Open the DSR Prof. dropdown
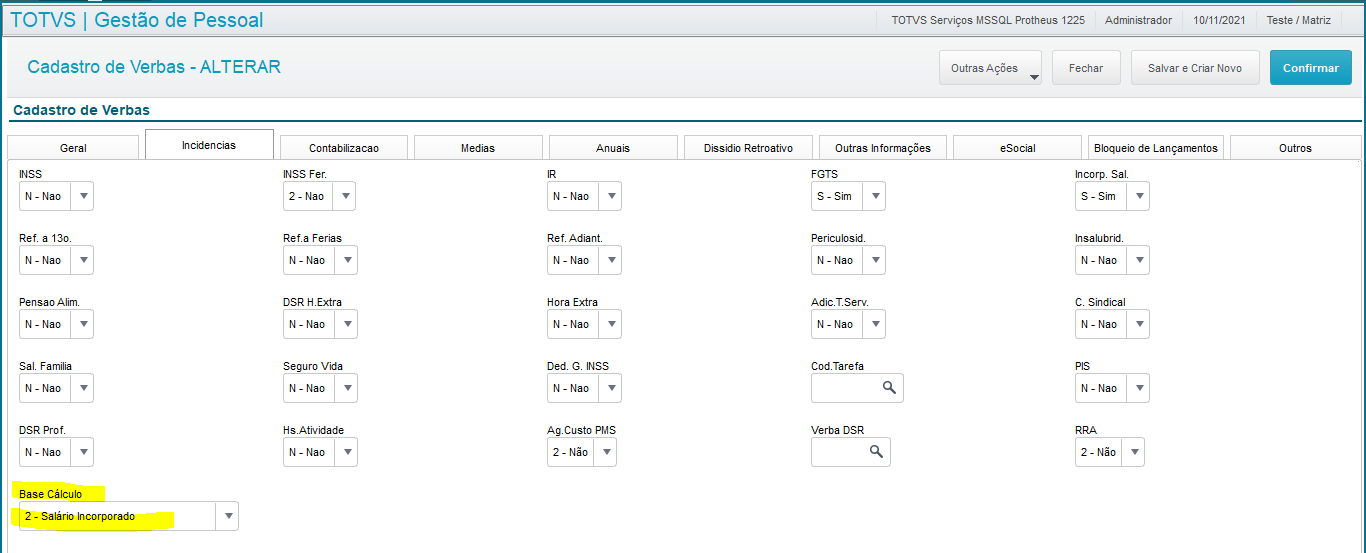 click(x=82, y=452)
